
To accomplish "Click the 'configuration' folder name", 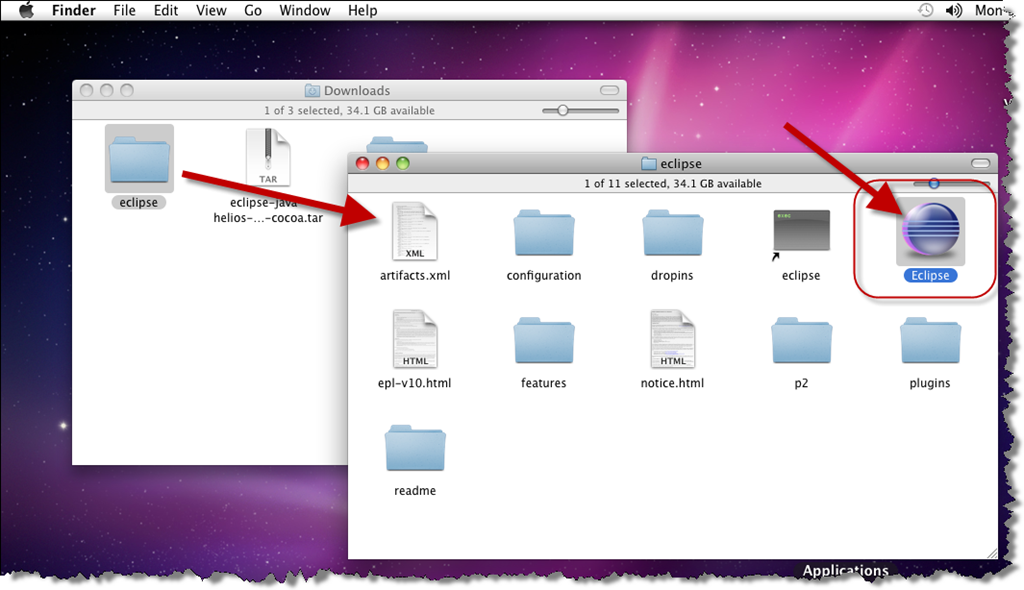I will pos(543,276).
